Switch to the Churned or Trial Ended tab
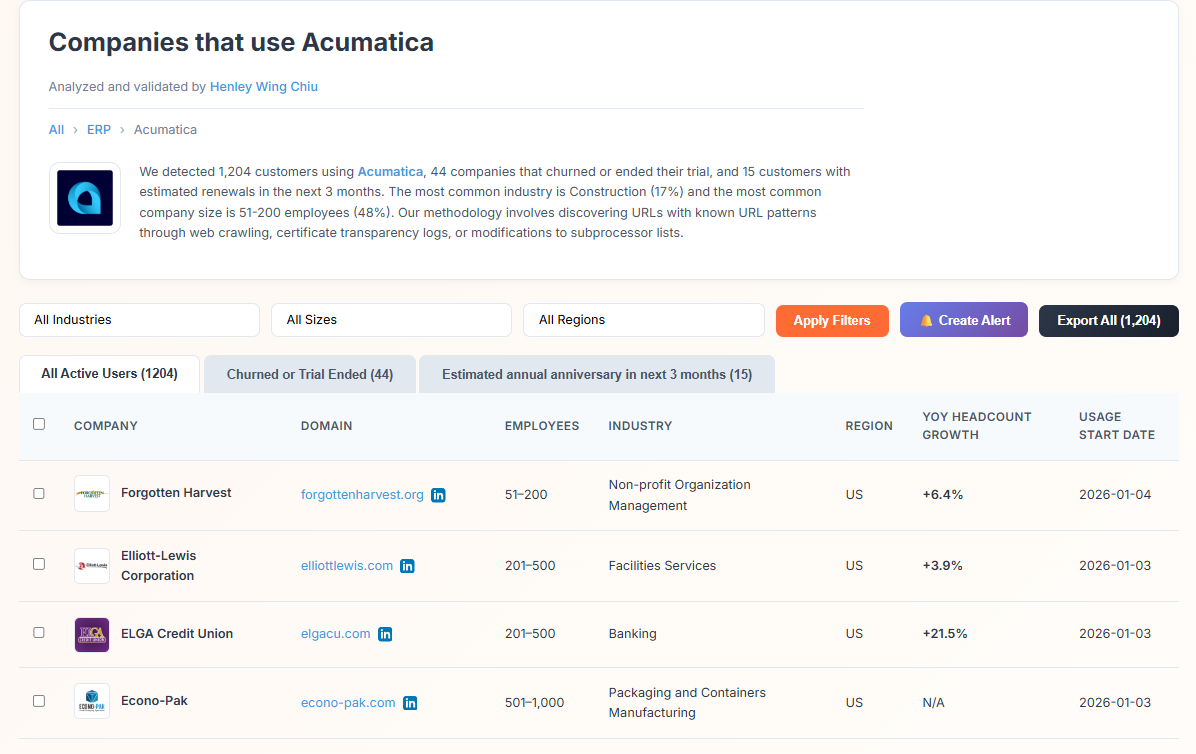 click(x=309, y=373)
